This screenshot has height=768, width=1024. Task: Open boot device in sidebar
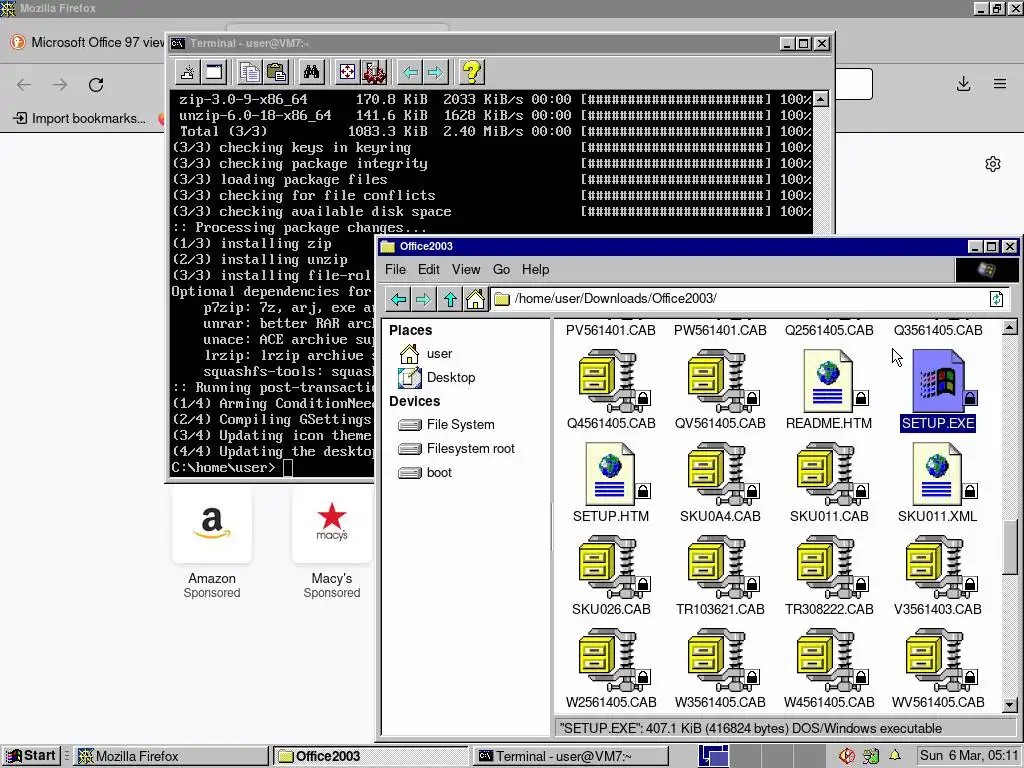pyautogui.click(x=425, y=473)
